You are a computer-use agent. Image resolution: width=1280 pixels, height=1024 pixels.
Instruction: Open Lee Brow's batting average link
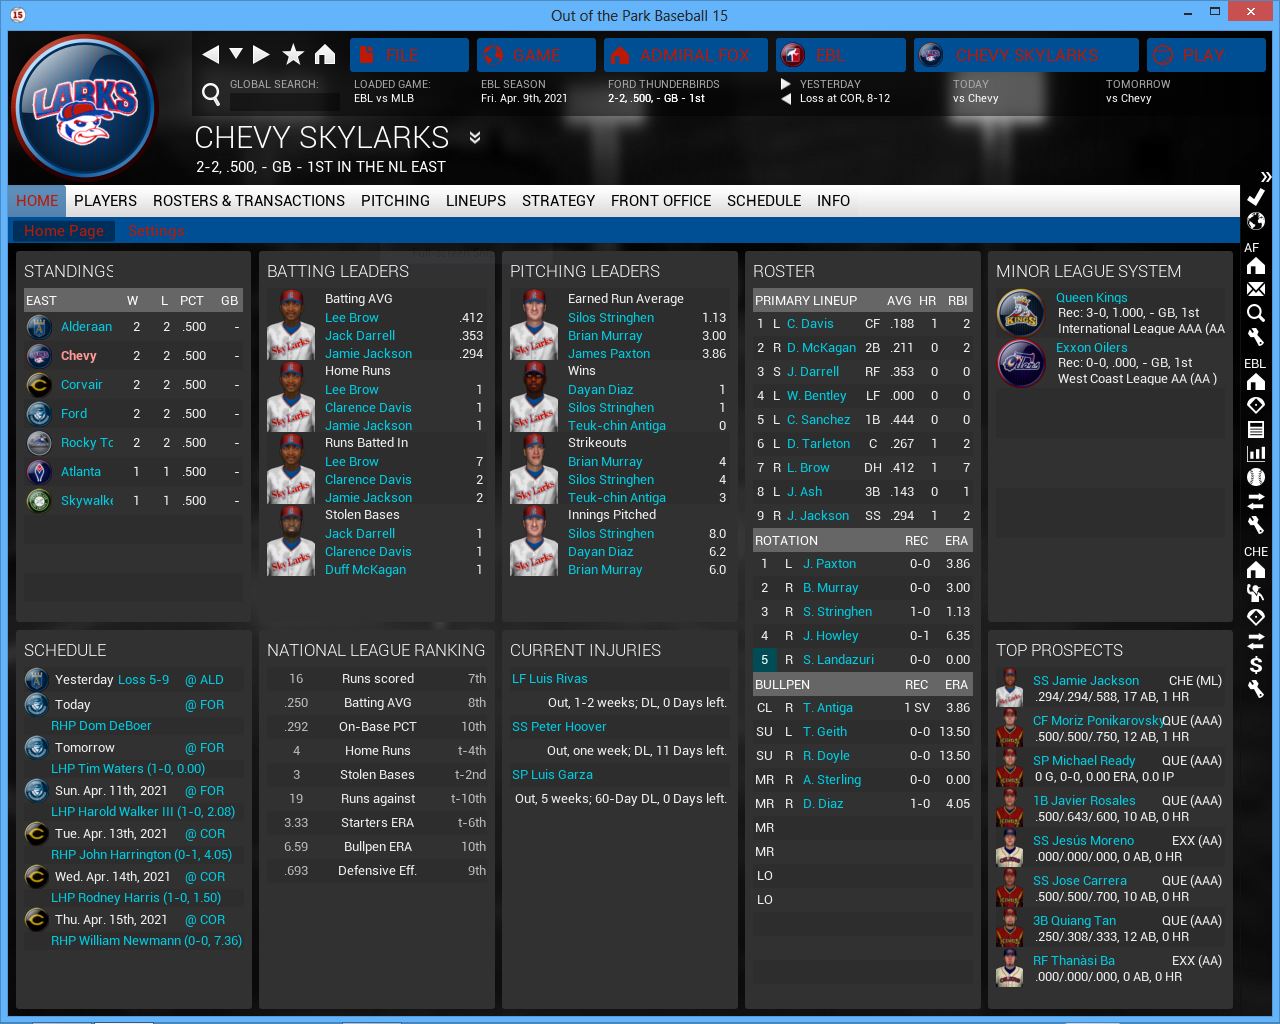351,318
